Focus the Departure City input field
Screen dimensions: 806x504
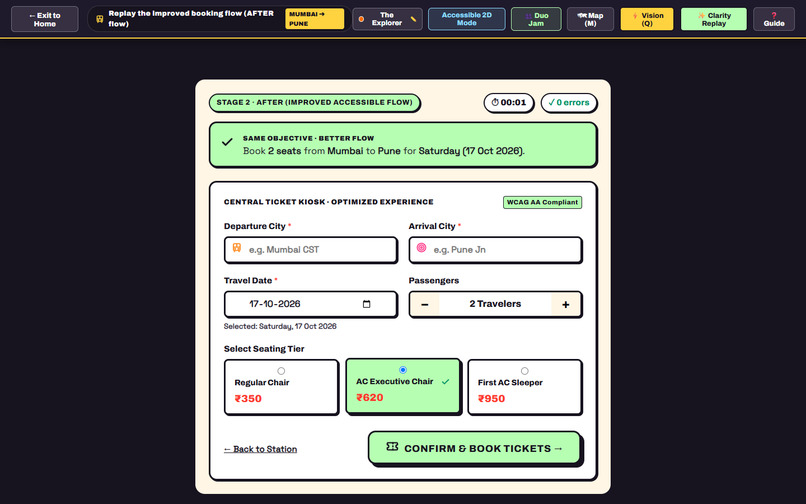coord(310,249)
